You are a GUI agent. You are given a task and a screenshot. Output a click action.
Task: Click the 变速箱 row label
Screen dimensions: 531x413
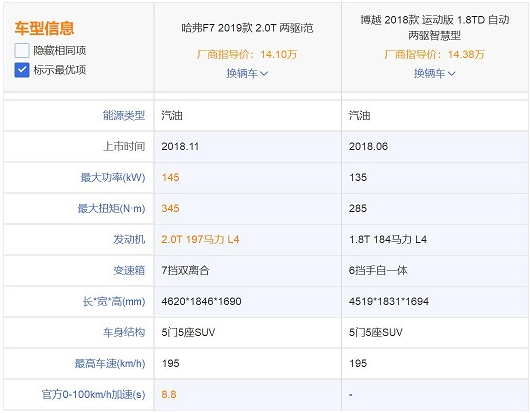(x=129, y=270)
